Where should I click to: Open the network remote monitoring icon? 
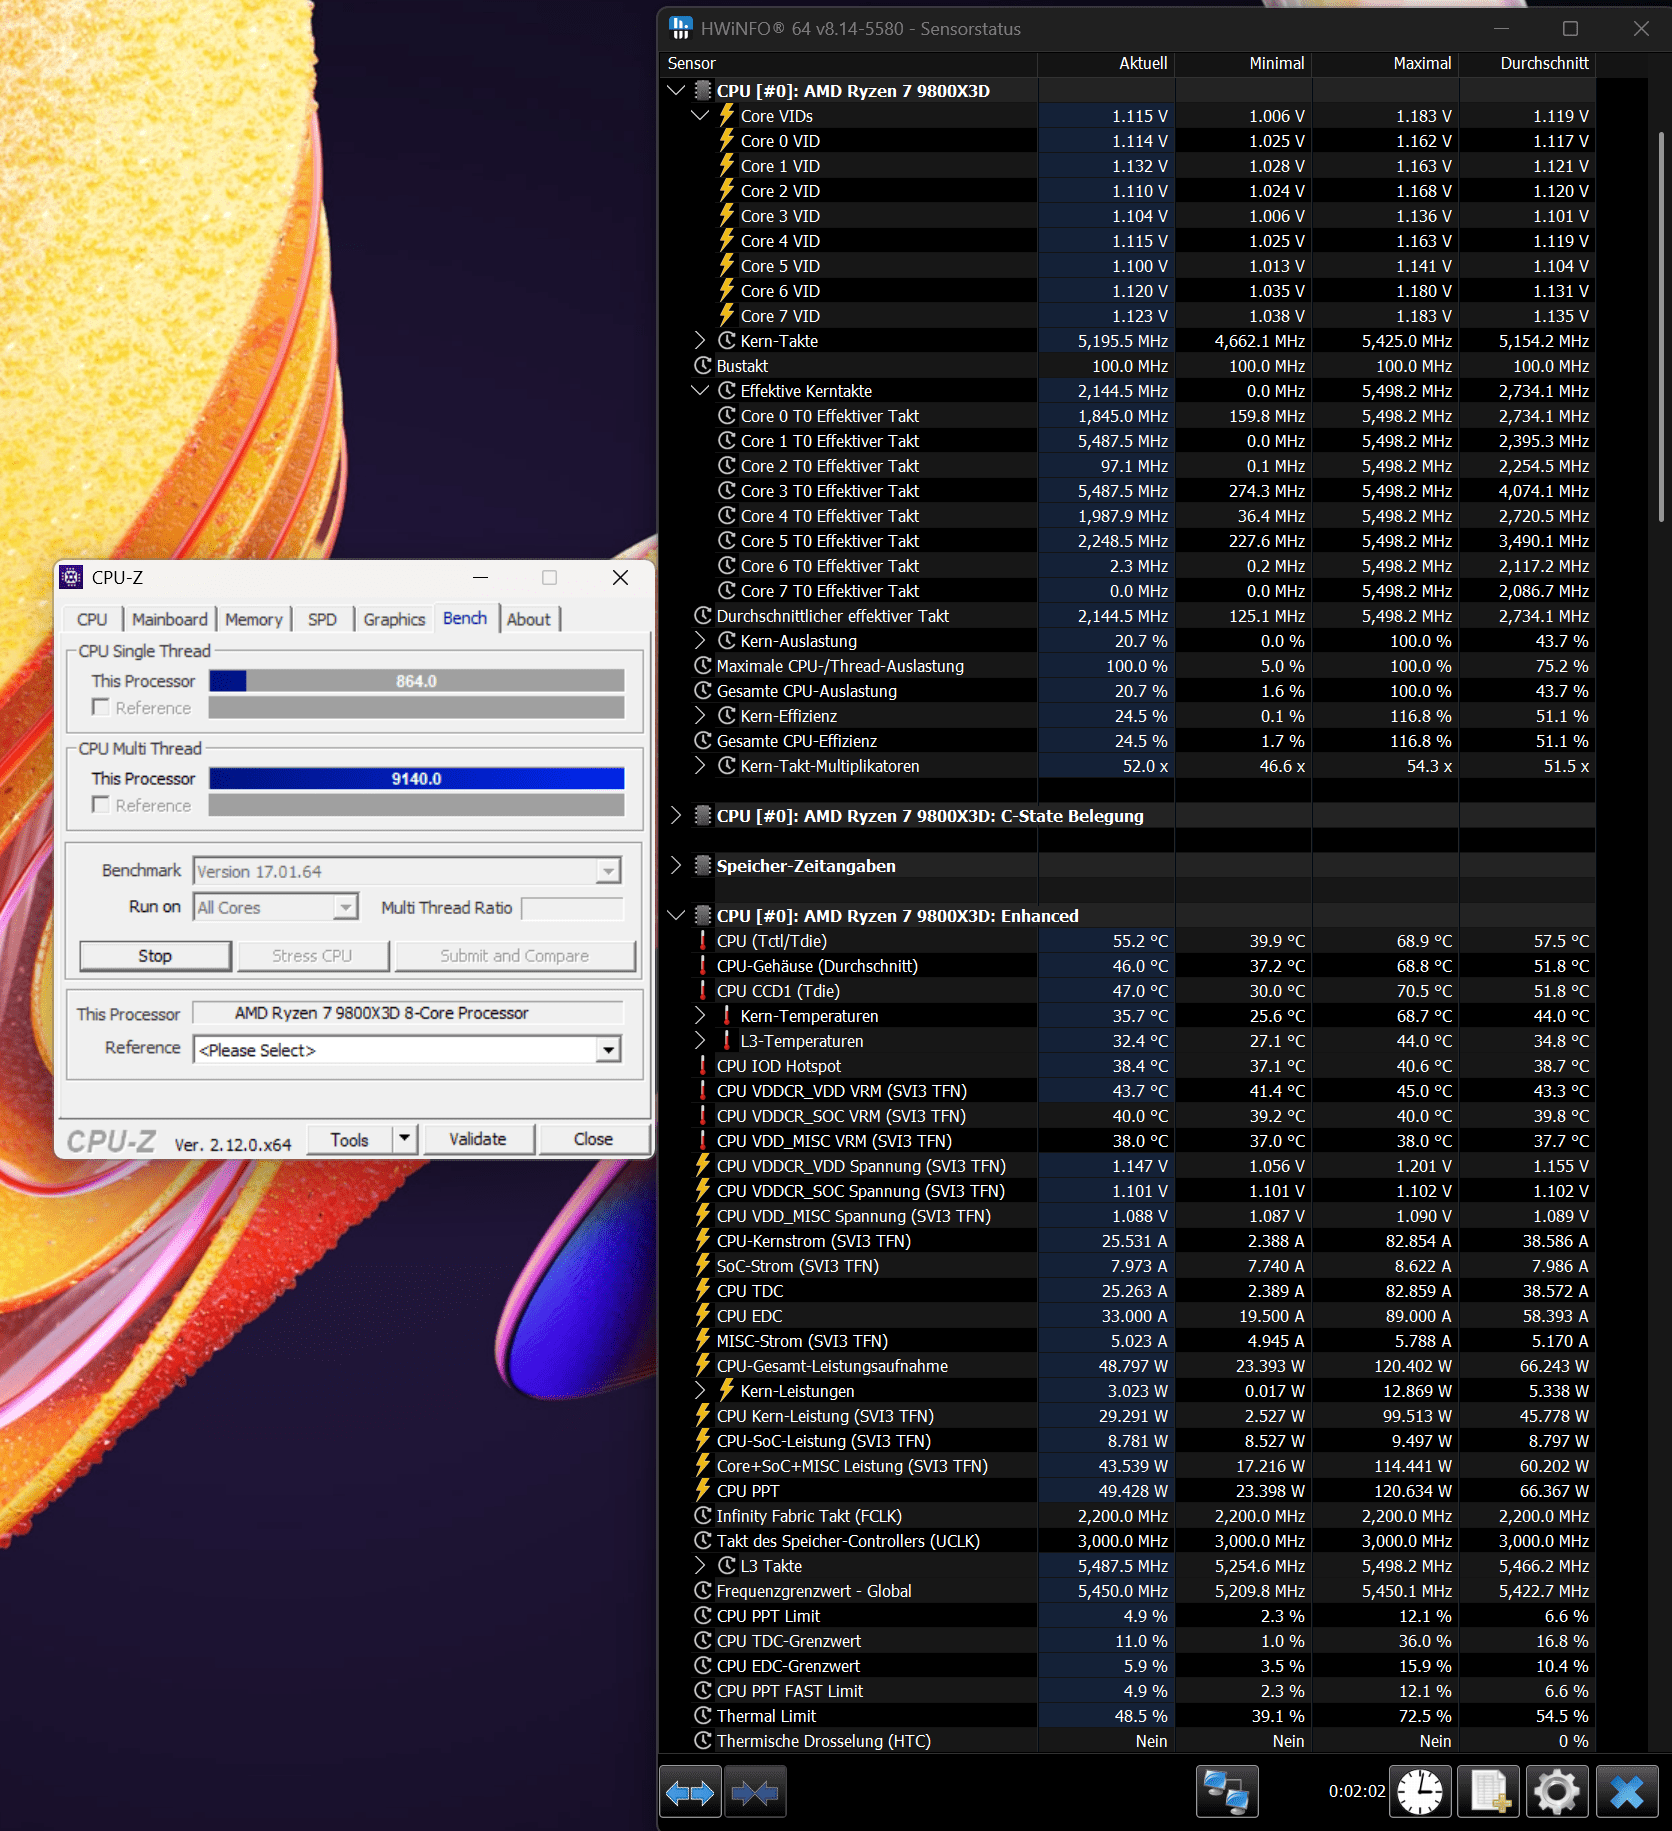pyautogui.click(x=1227, y=1792)
